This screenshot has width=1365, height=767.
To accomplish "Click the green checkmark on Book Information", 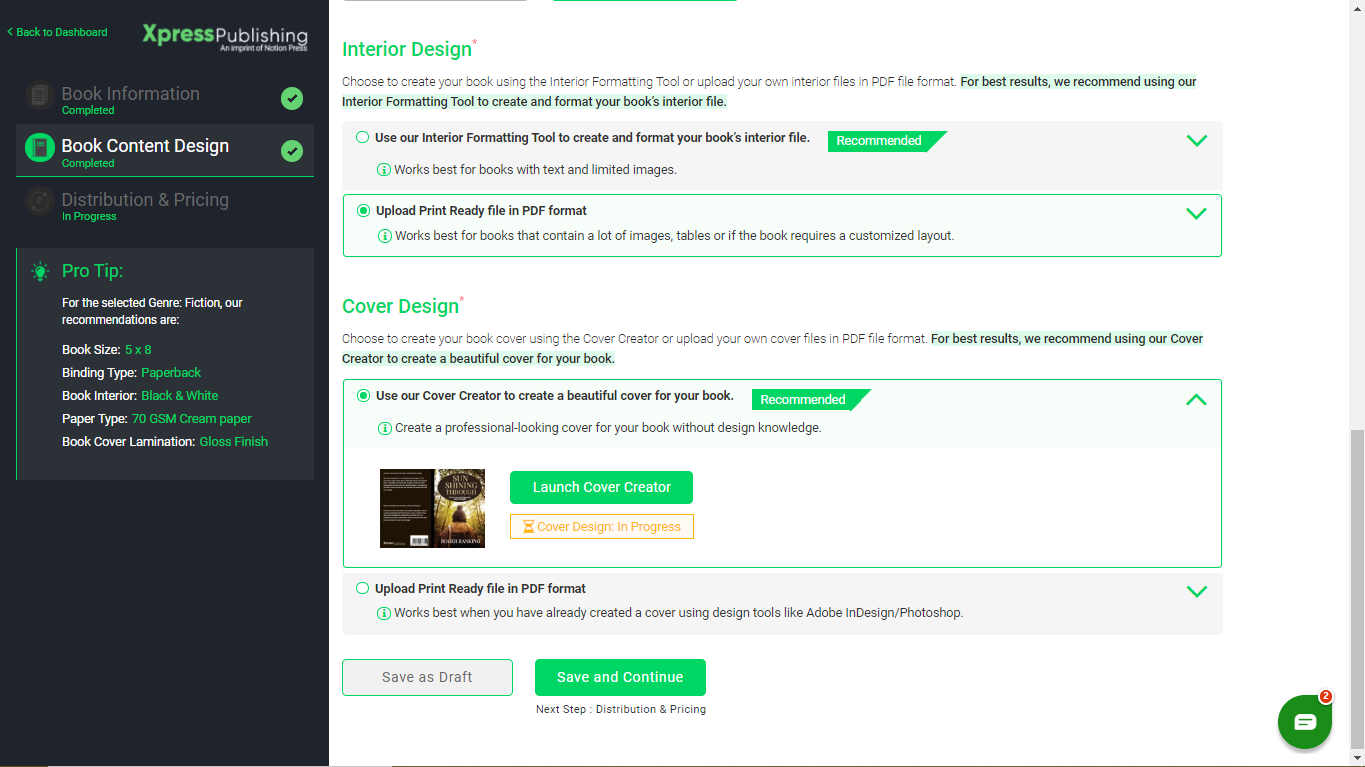I will click(292, 98).
